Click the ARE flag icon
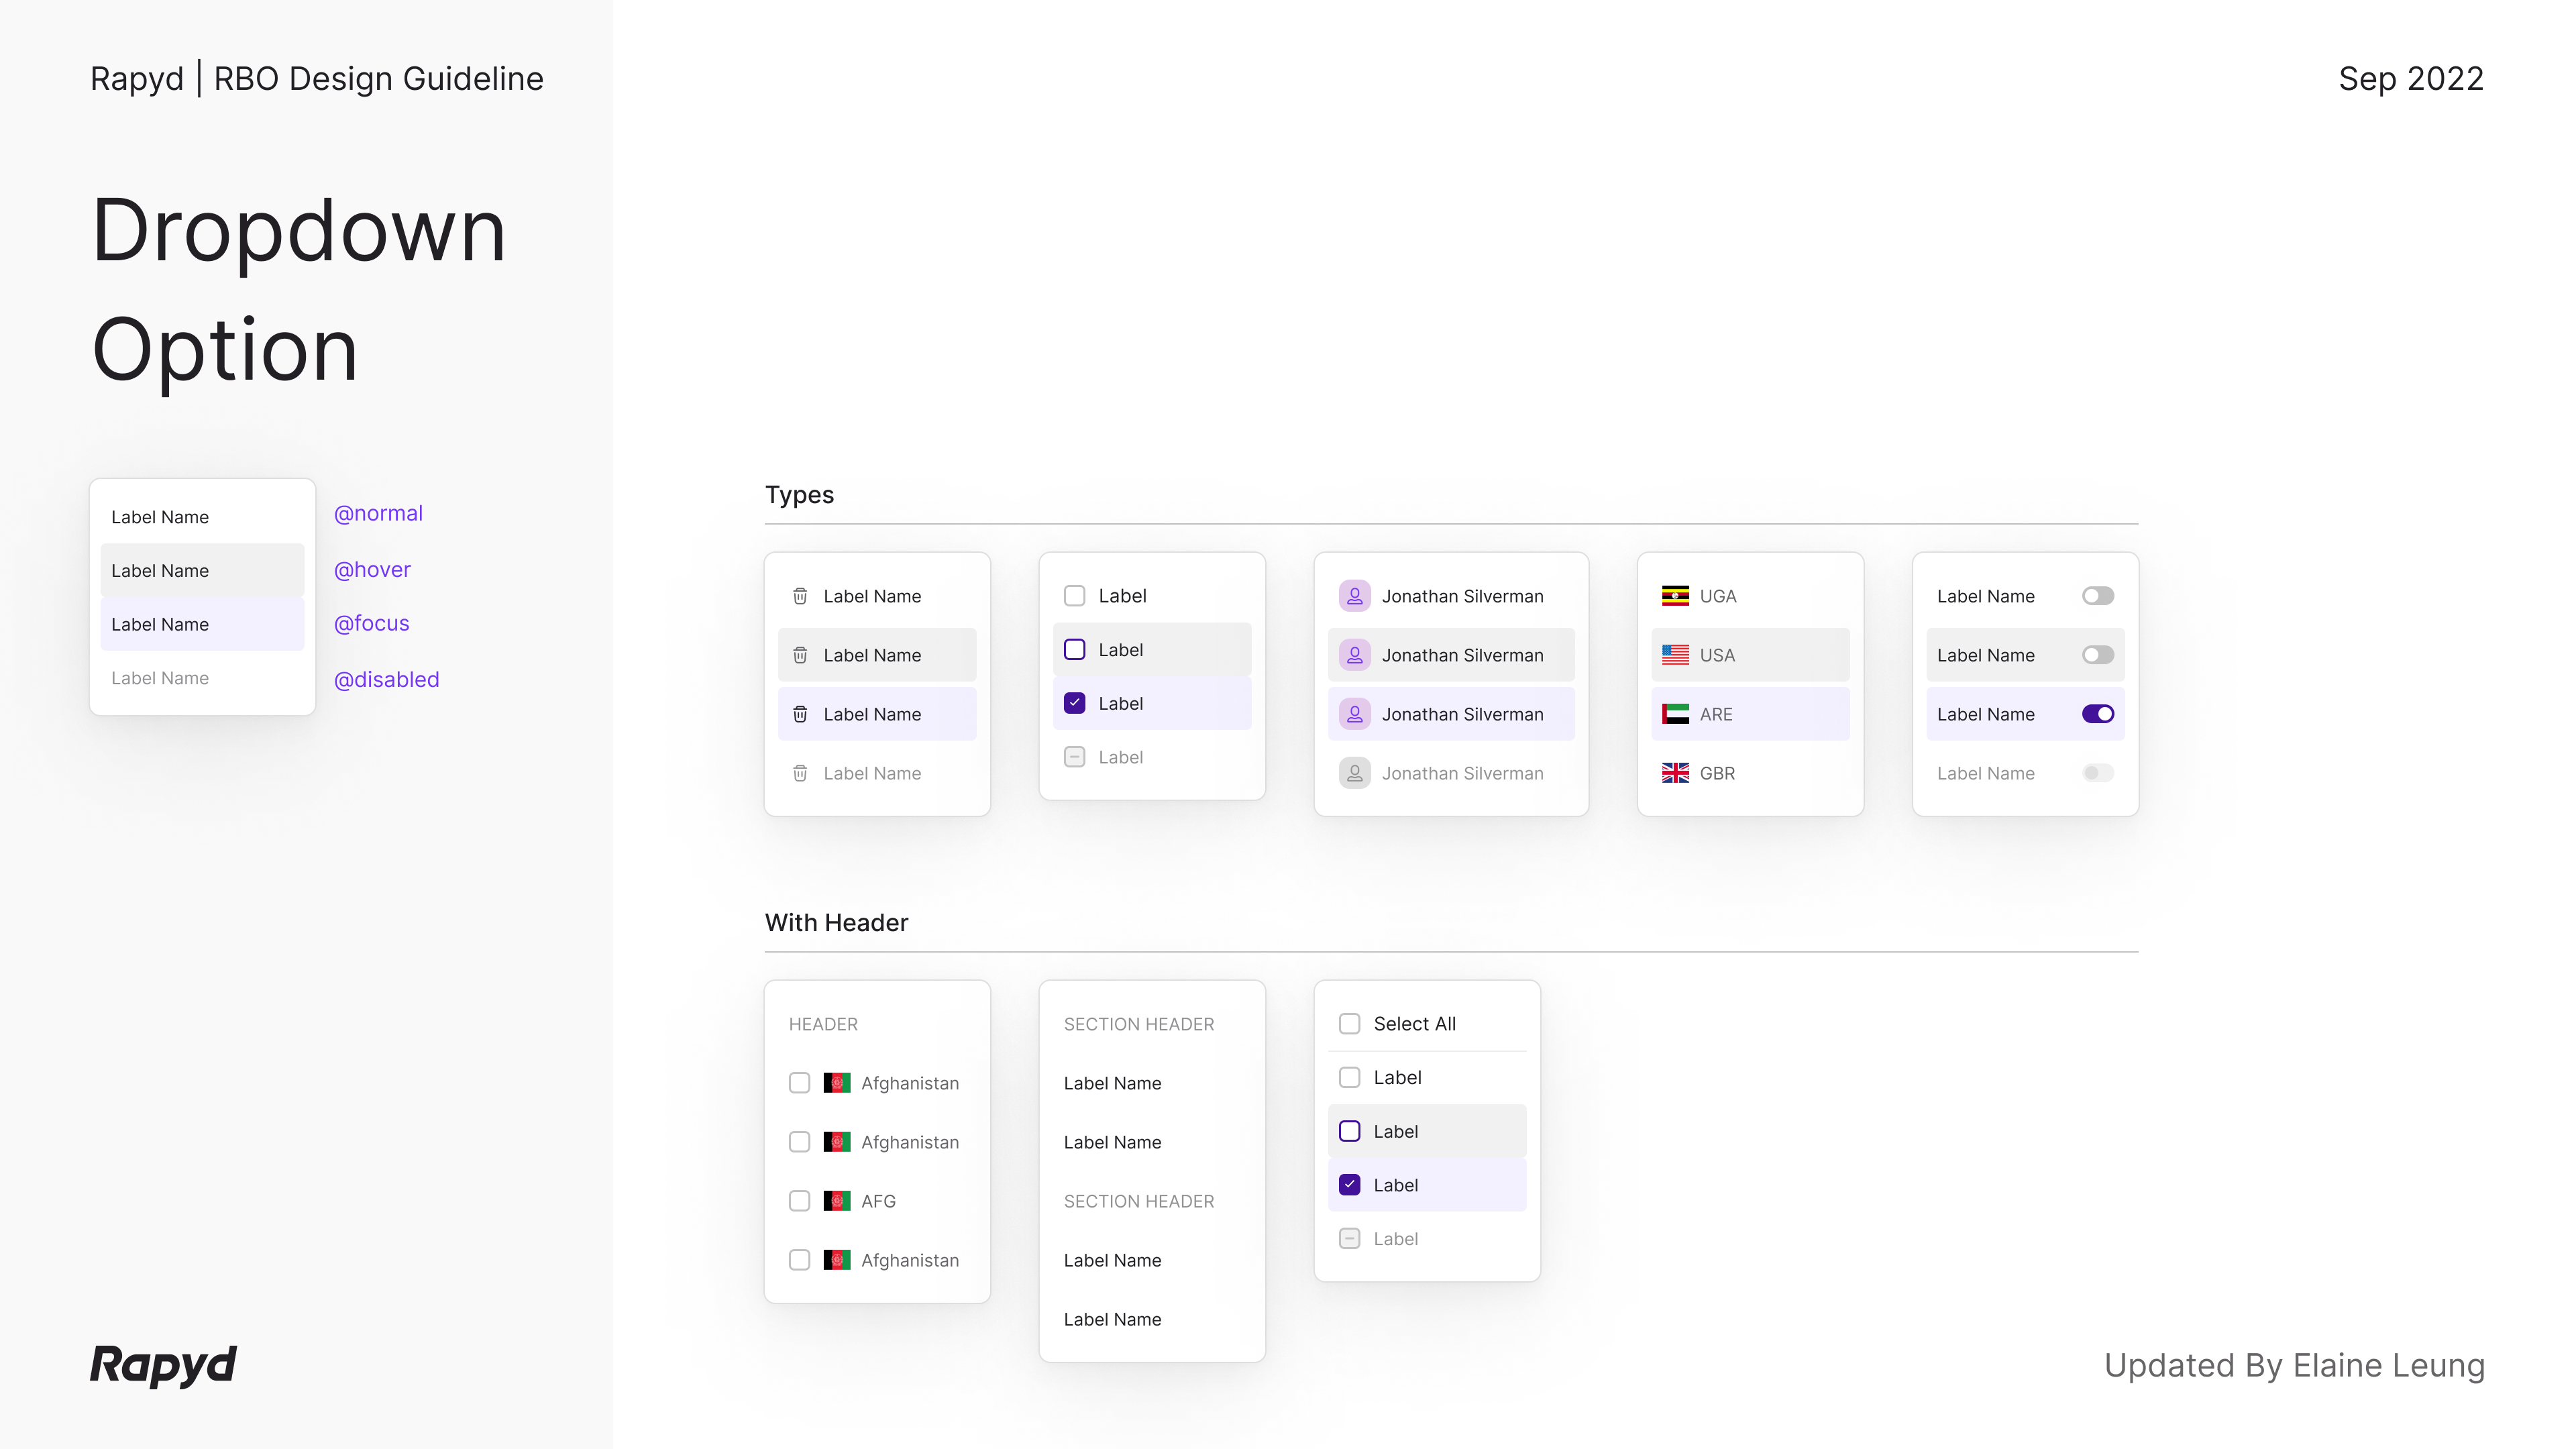This screenshot has width=2576, height=1449. 1675,714
